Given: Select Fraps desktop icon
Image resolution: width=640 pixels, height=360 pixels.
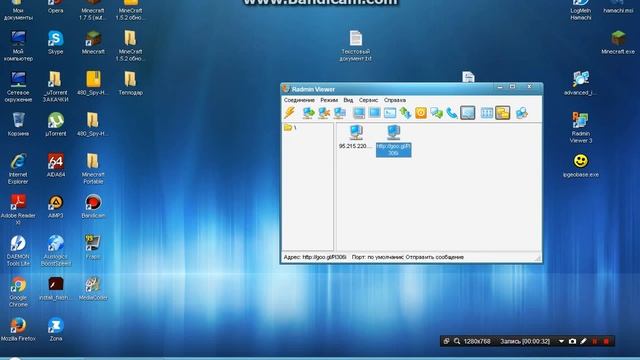Looking at the screenshot, I should click(x=93, y=247).
